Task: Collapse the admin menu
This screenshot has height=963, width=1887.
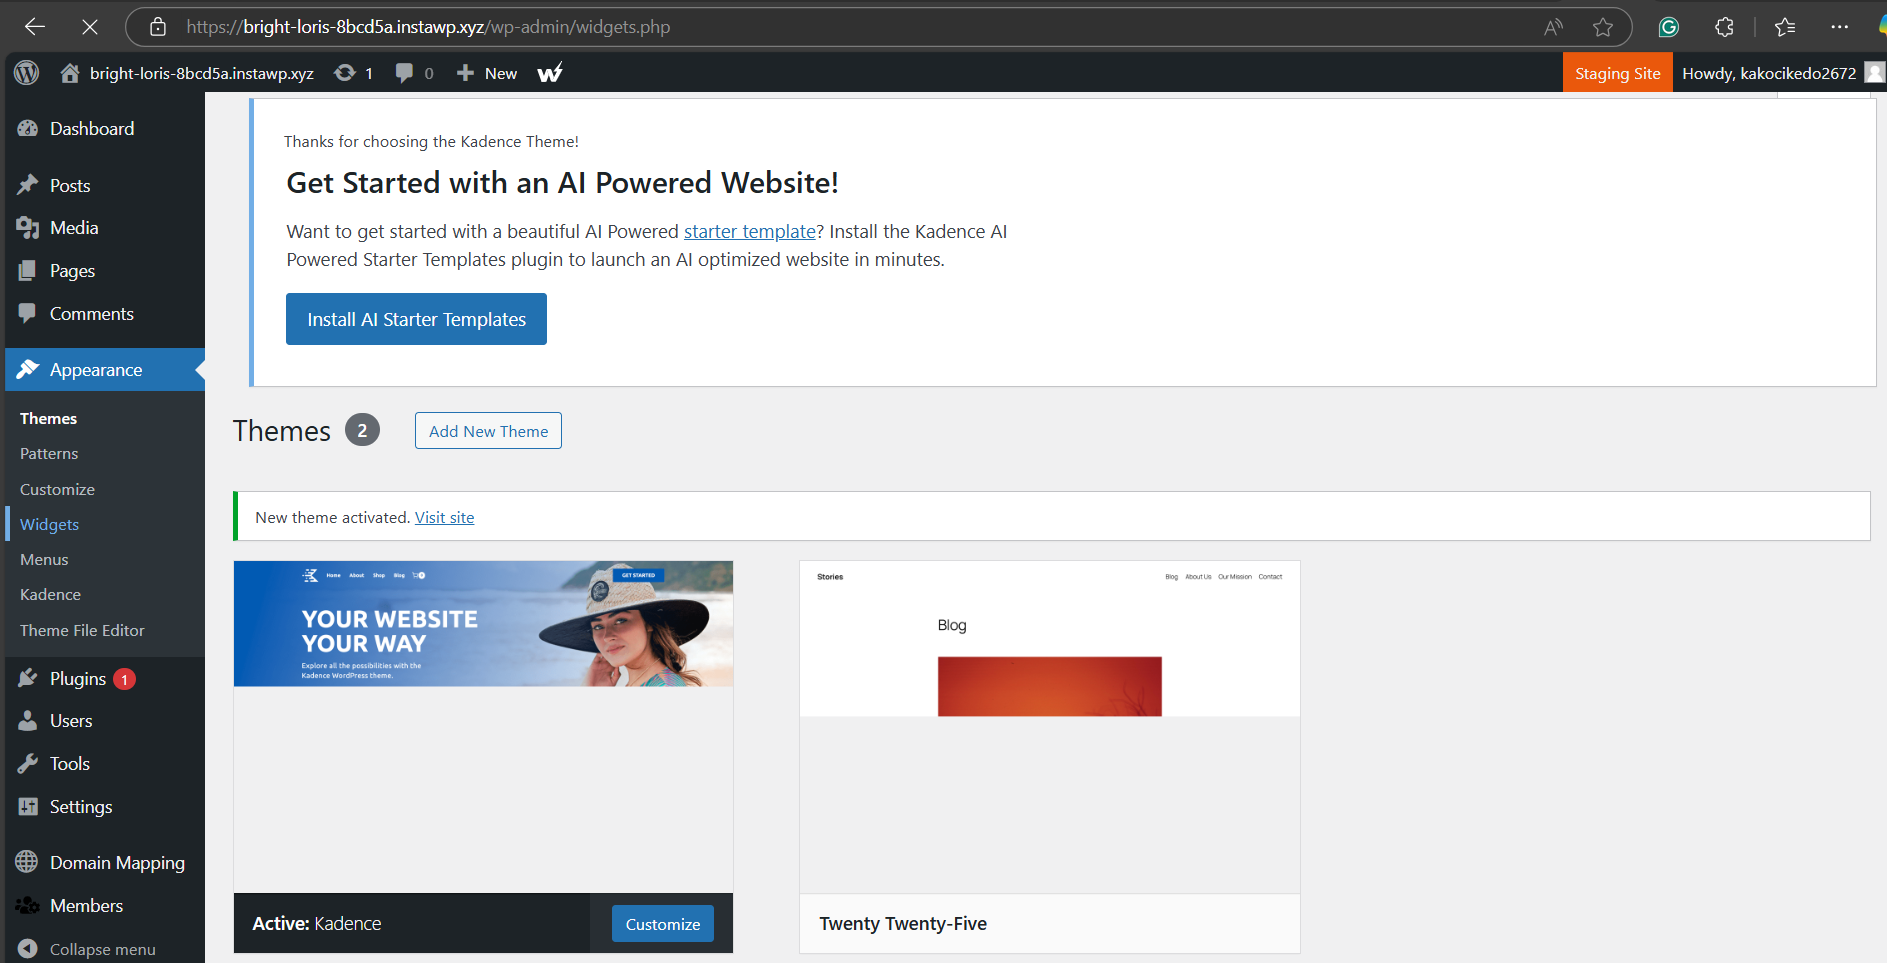Action: (87, 949)
